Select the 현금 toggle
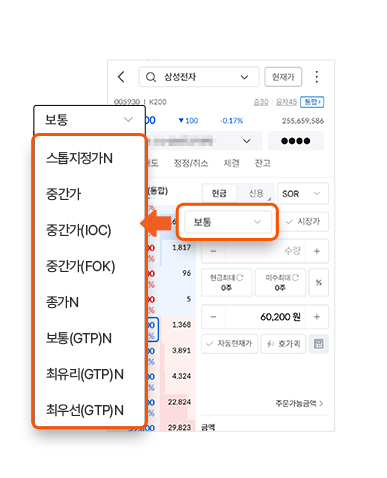 point(219,193)
